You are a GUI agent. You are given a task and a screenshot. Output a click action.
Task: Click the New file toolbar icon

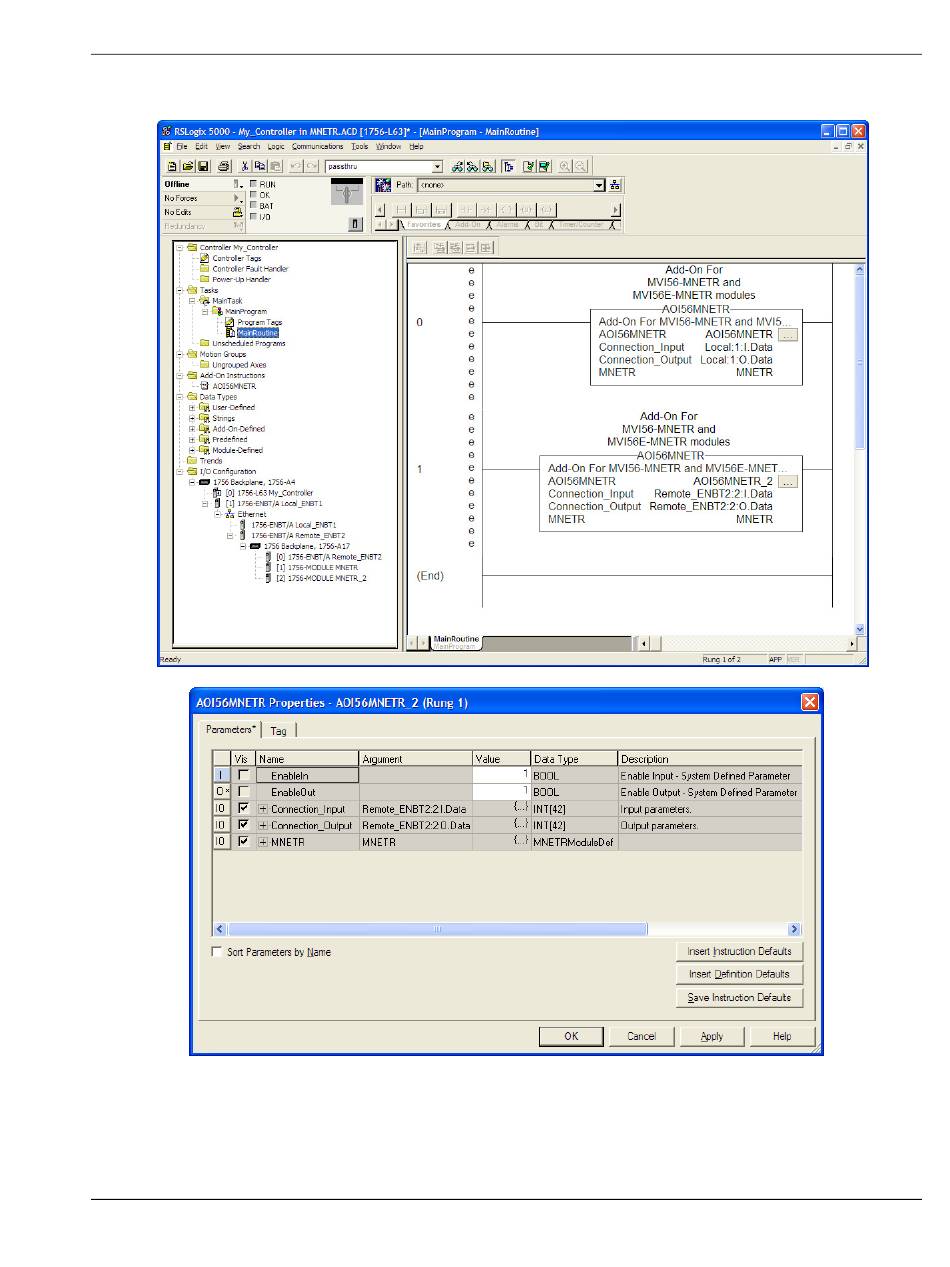click(172, 166)
